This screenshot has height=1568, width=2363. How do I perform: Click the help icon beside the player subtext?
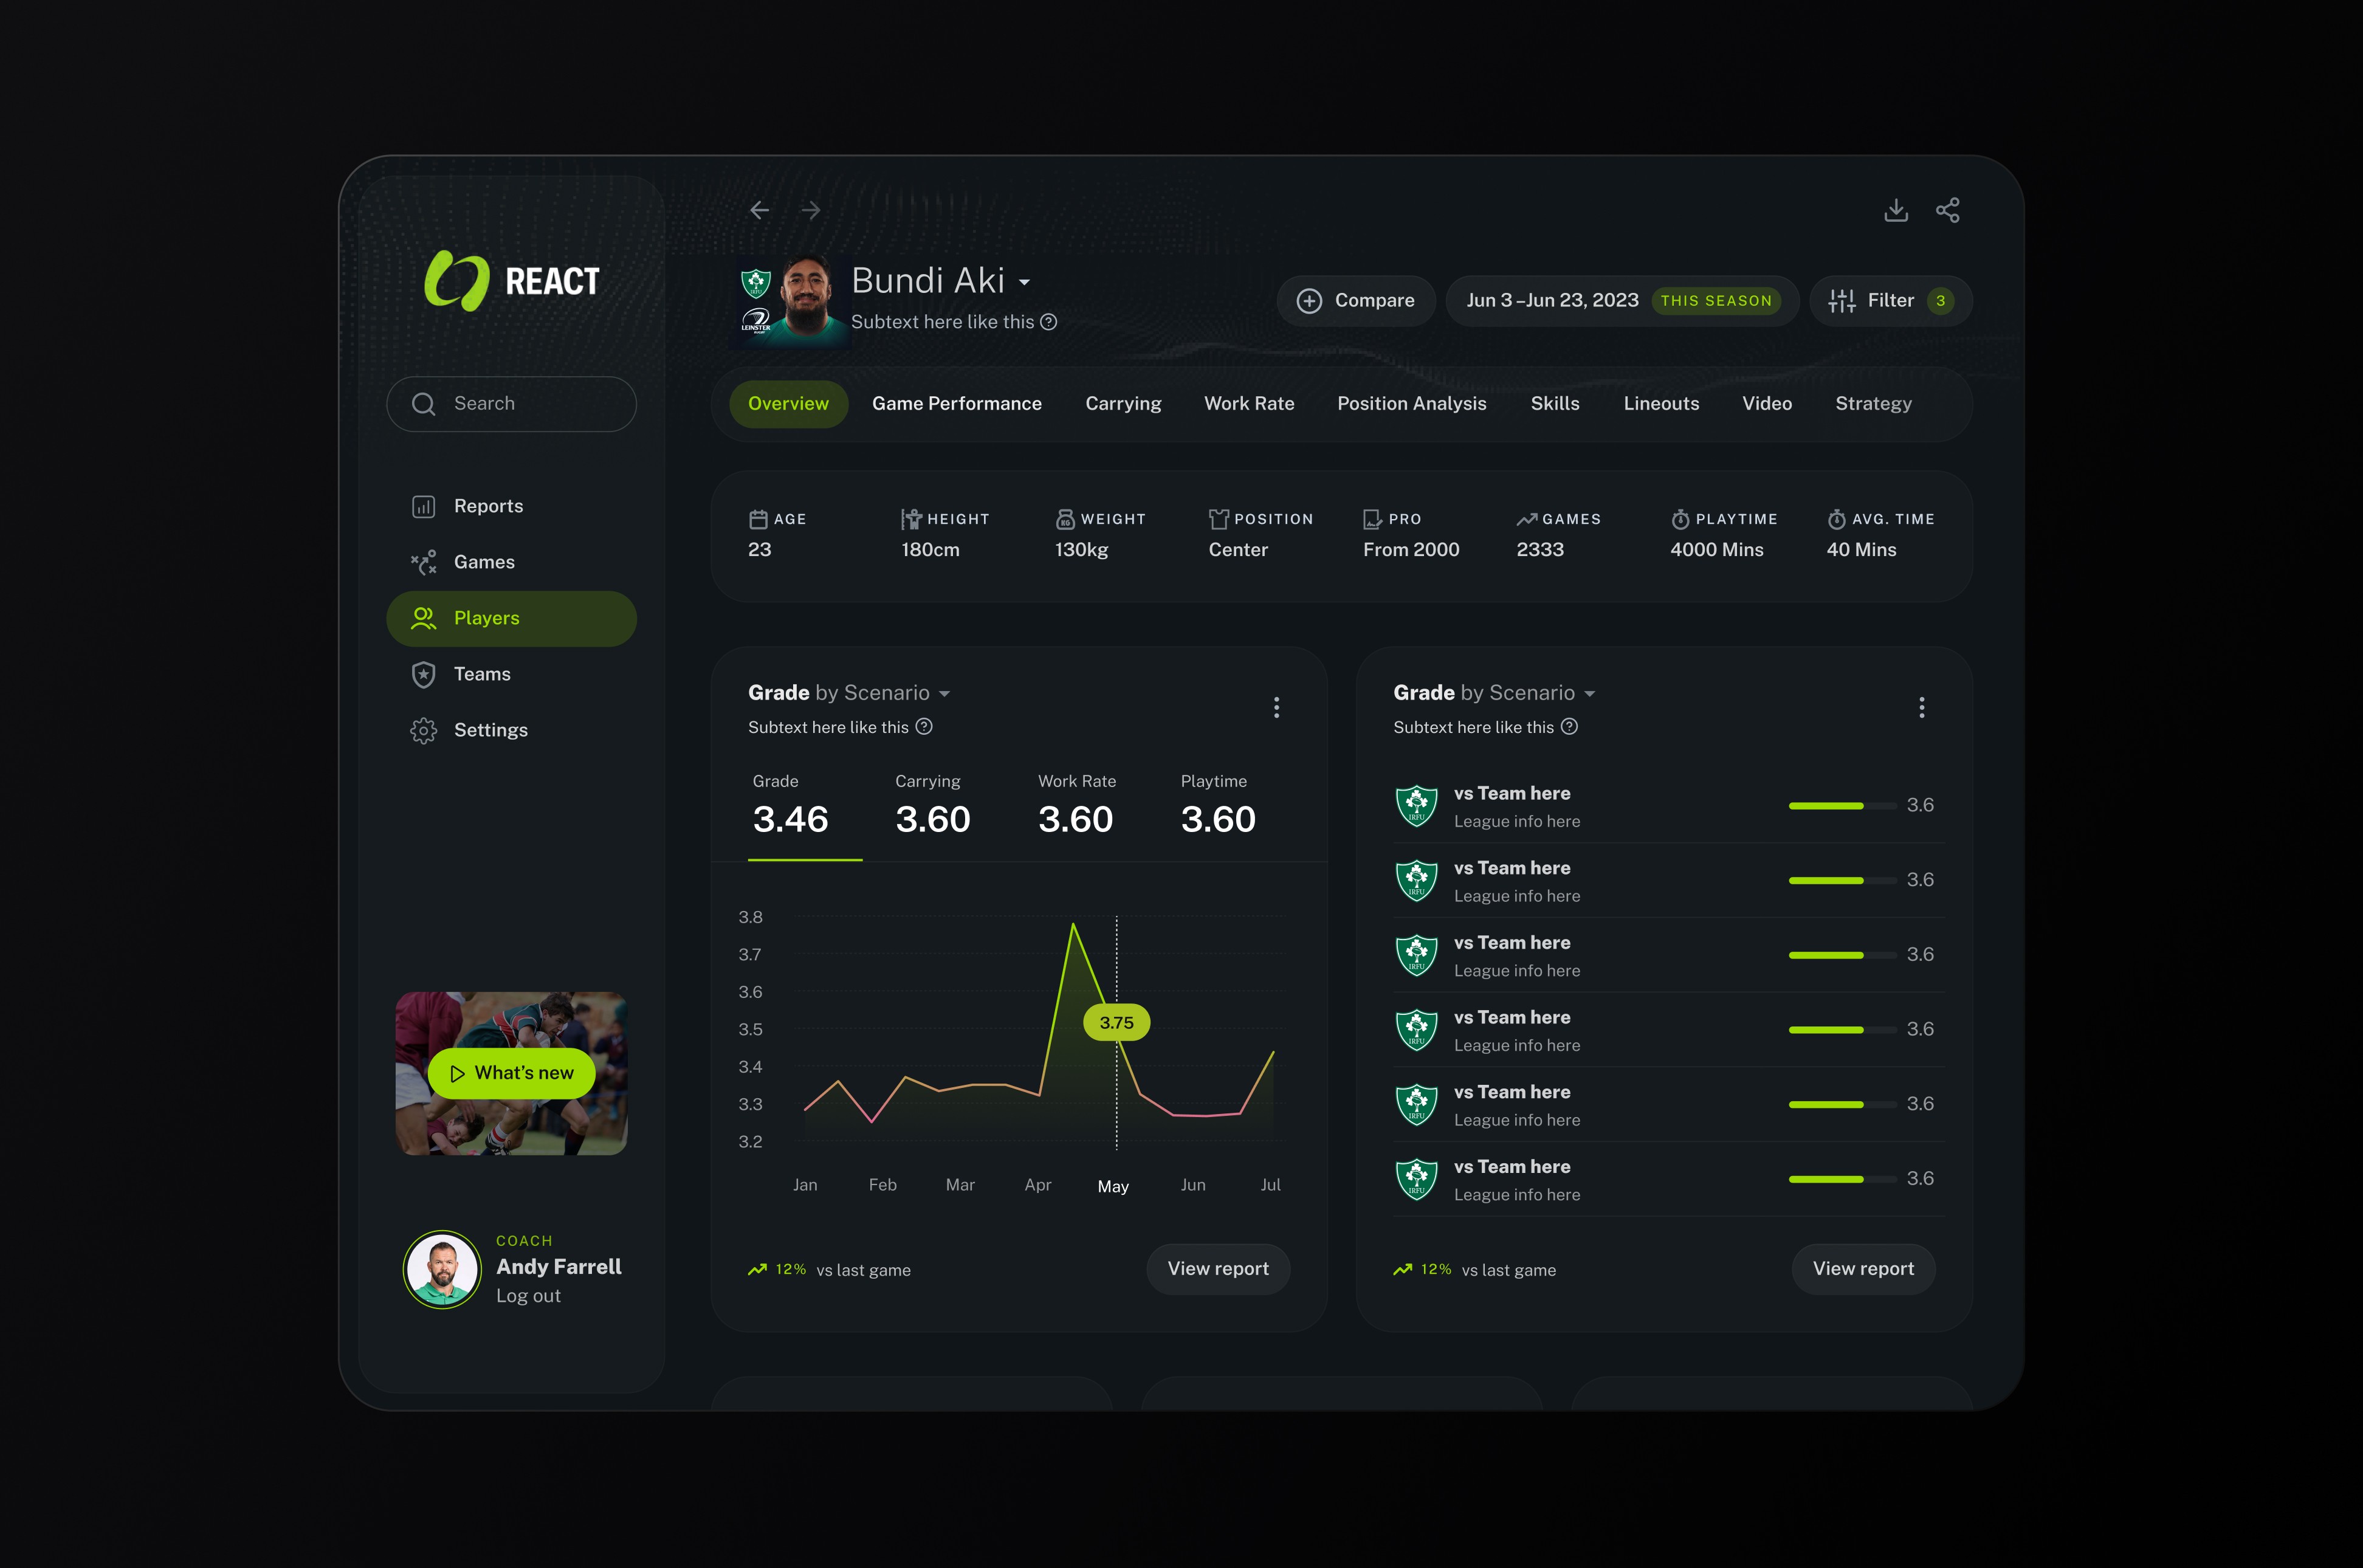[1048, 322]
